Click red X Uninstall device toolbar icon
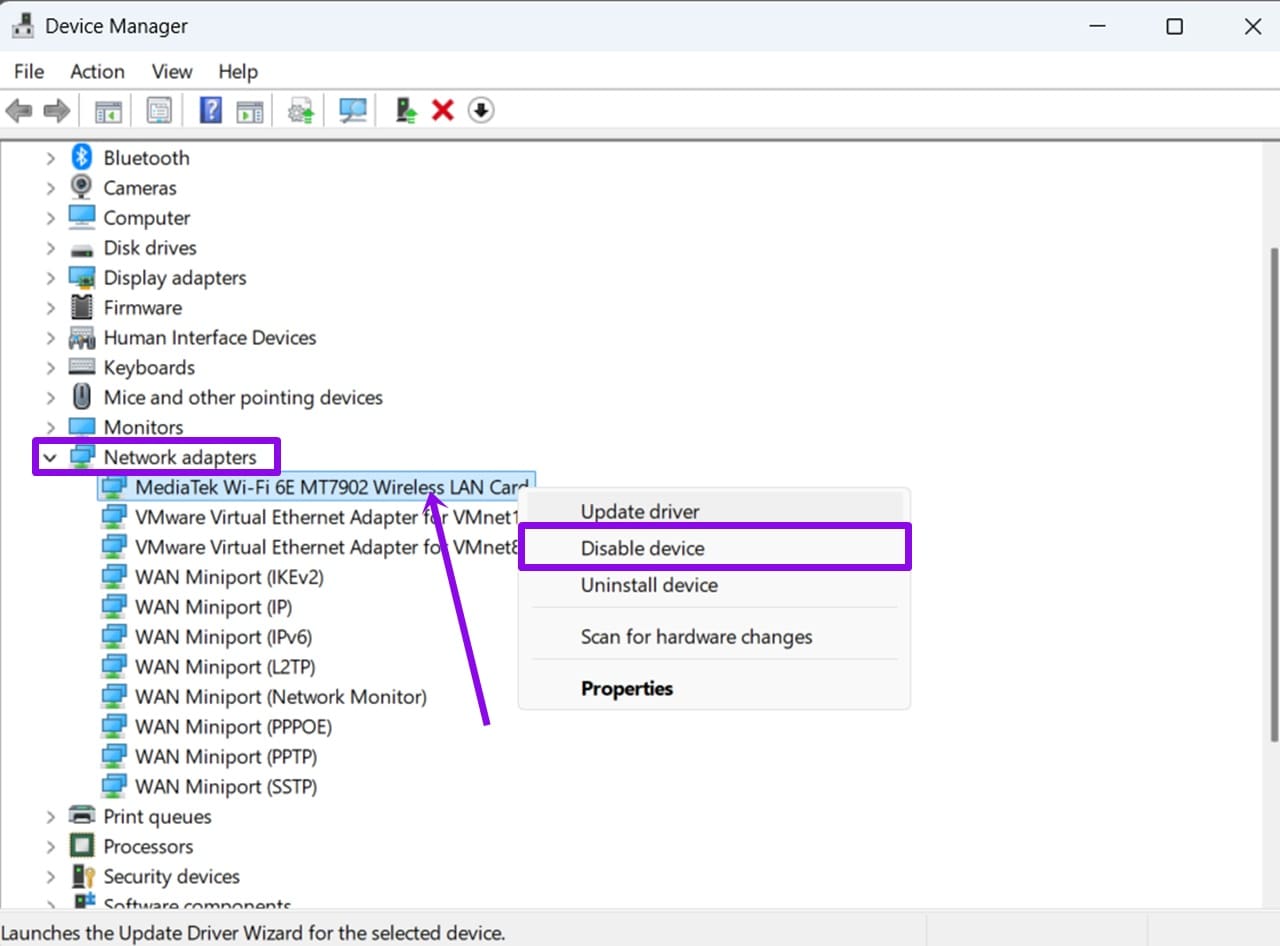Image resolution: width=1280 pixels, height=946 pixels. coord(443,110)
